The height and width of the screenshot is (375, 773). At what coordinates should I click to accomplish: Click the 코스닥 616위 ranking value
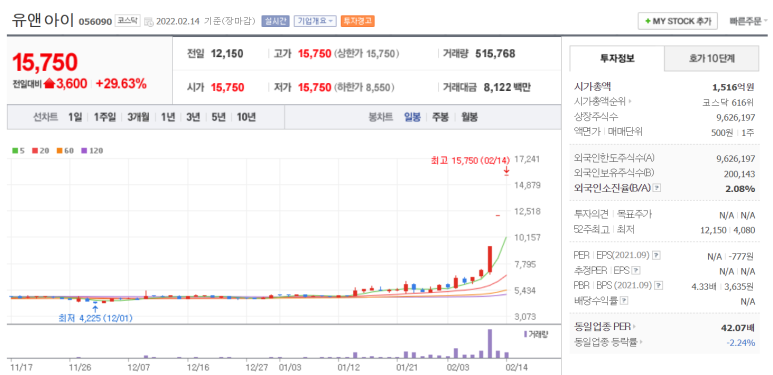728,102
